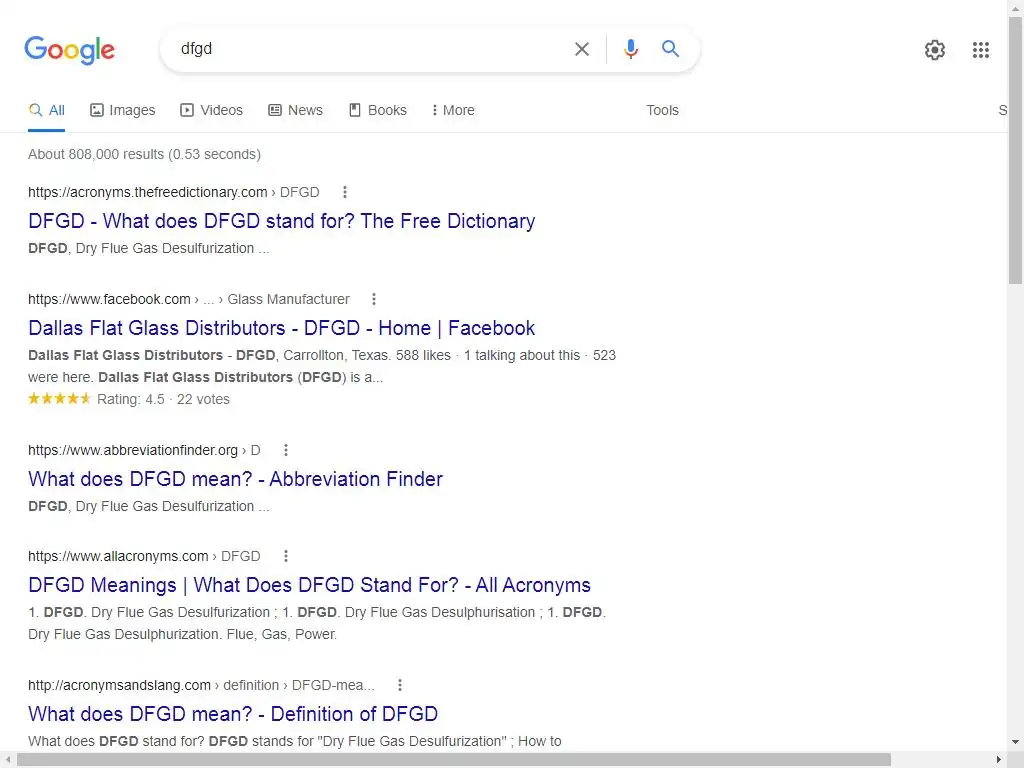Switch to Books tab
The width and height of the screenshot is (1024, 768).
pos(378,110)
